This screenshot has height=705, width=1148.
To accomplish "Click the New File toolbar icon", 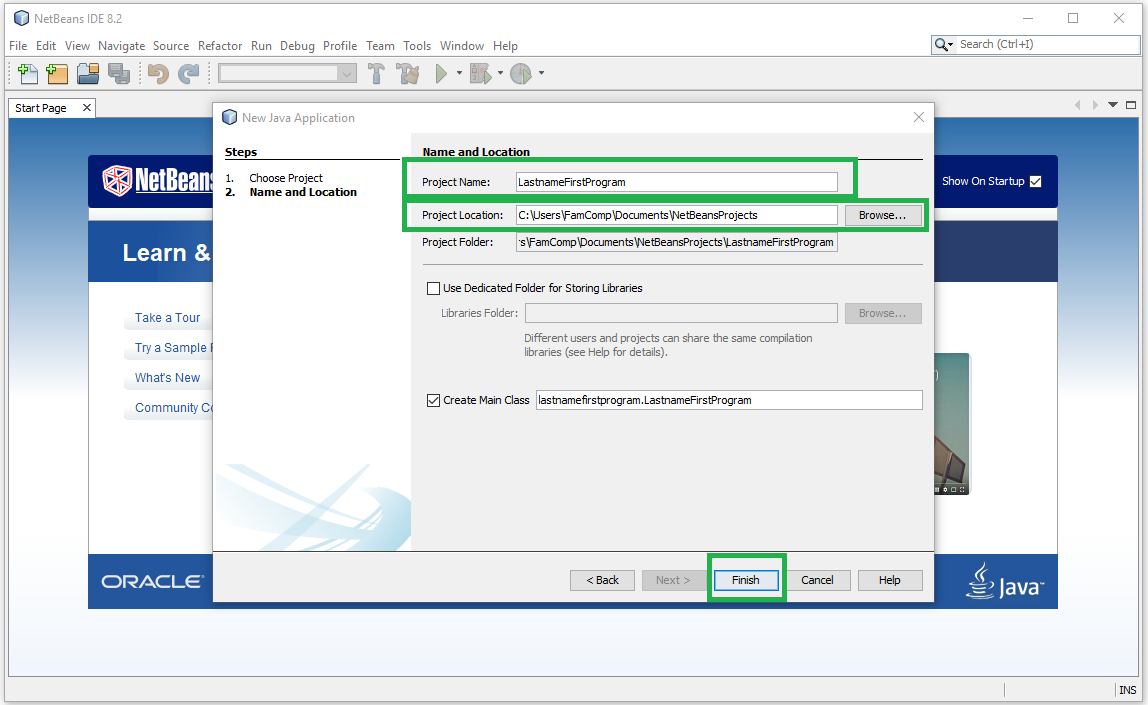I will point(27,73).
